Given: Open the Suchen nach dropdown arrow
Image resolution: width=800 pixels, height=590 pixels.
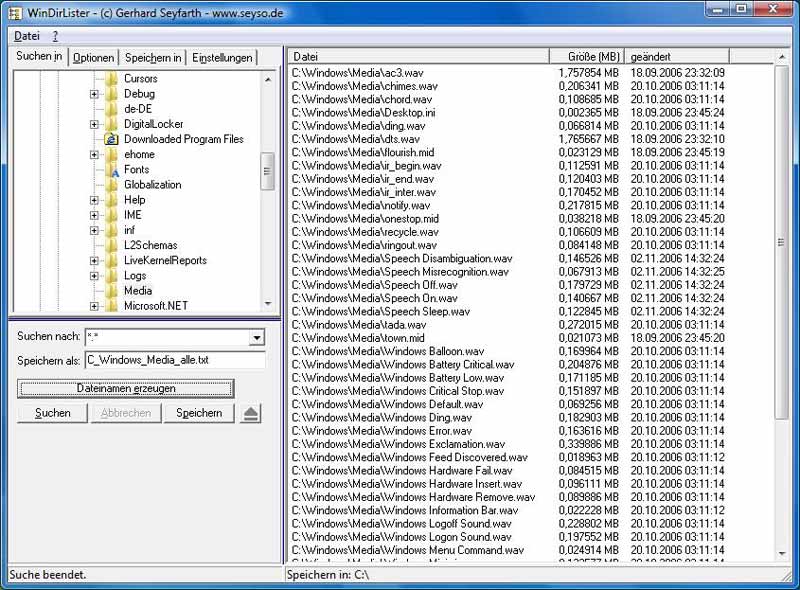Looking at the screenshot, I should [x=257, y=337].
